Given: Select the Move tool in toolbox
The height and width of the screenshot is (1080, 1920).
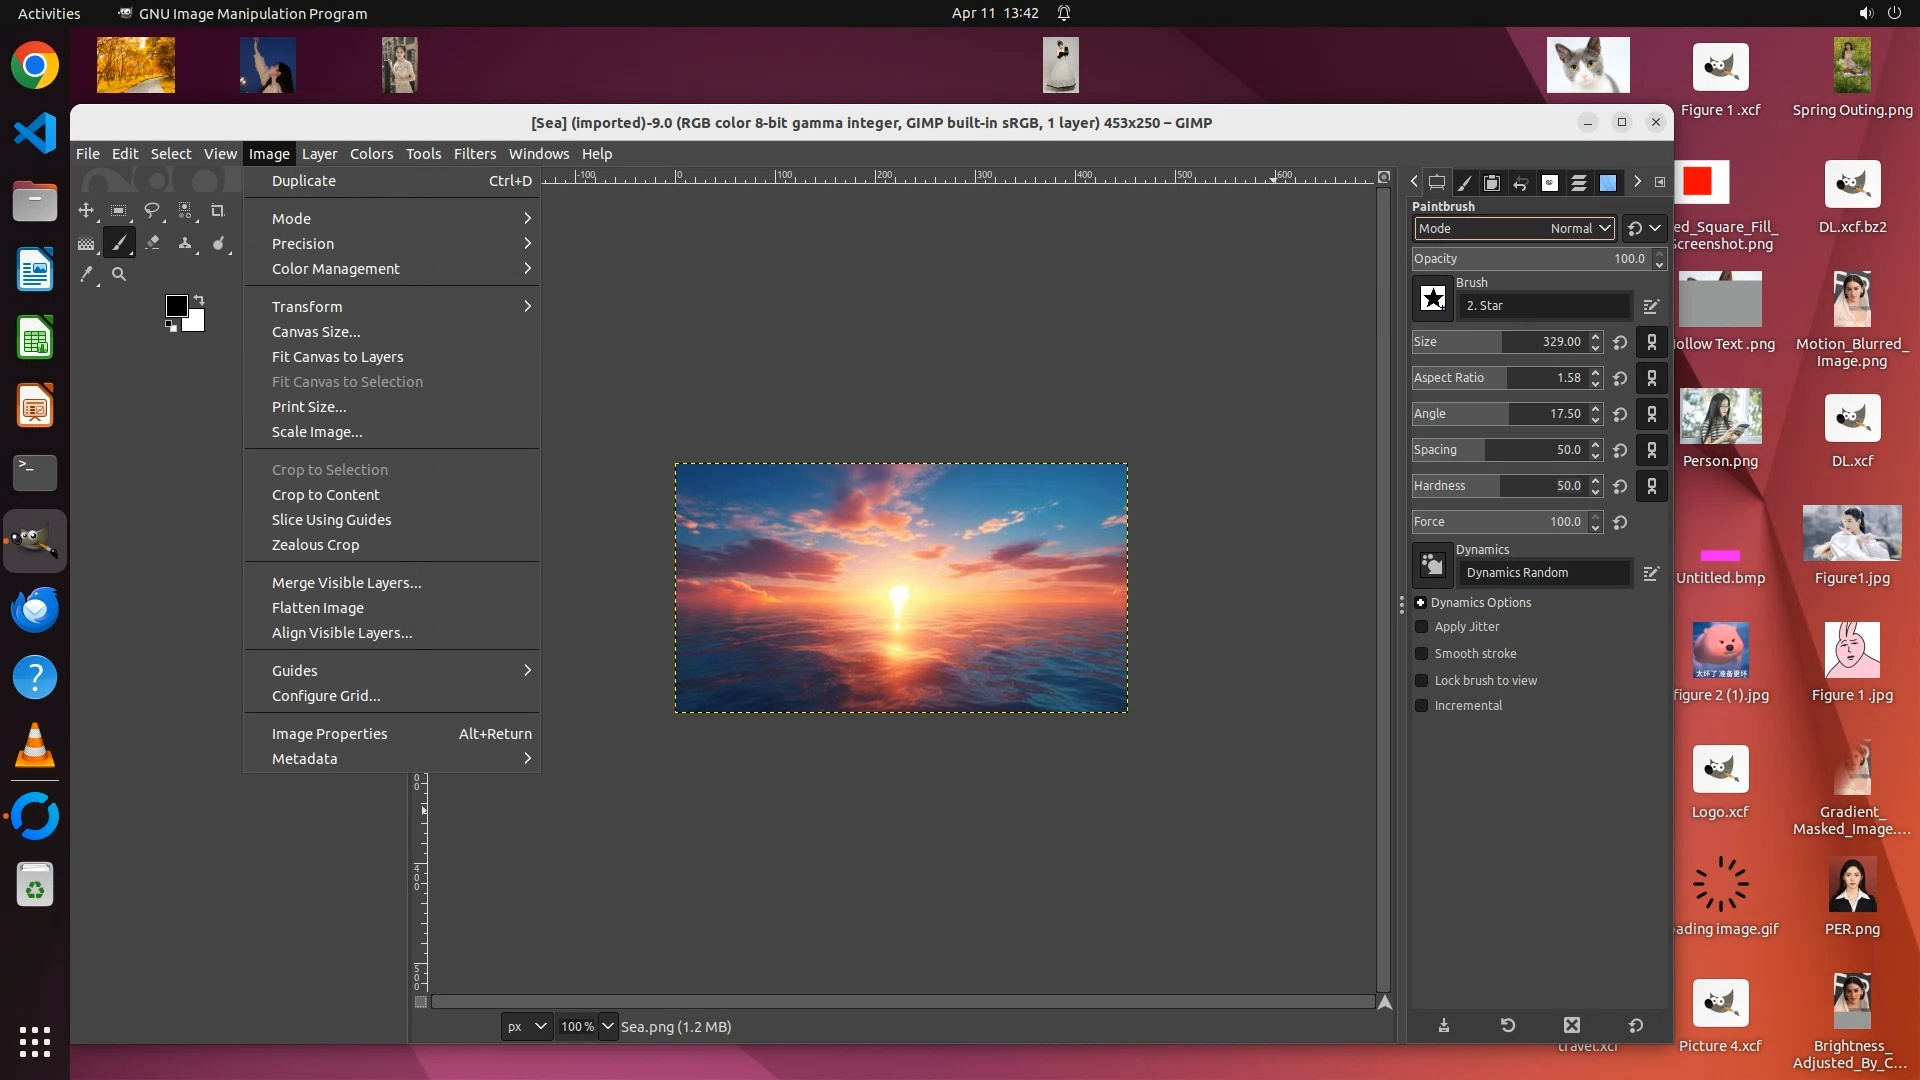Looking at the screenshot, I should pyautogui.click(x=86, y=210).
